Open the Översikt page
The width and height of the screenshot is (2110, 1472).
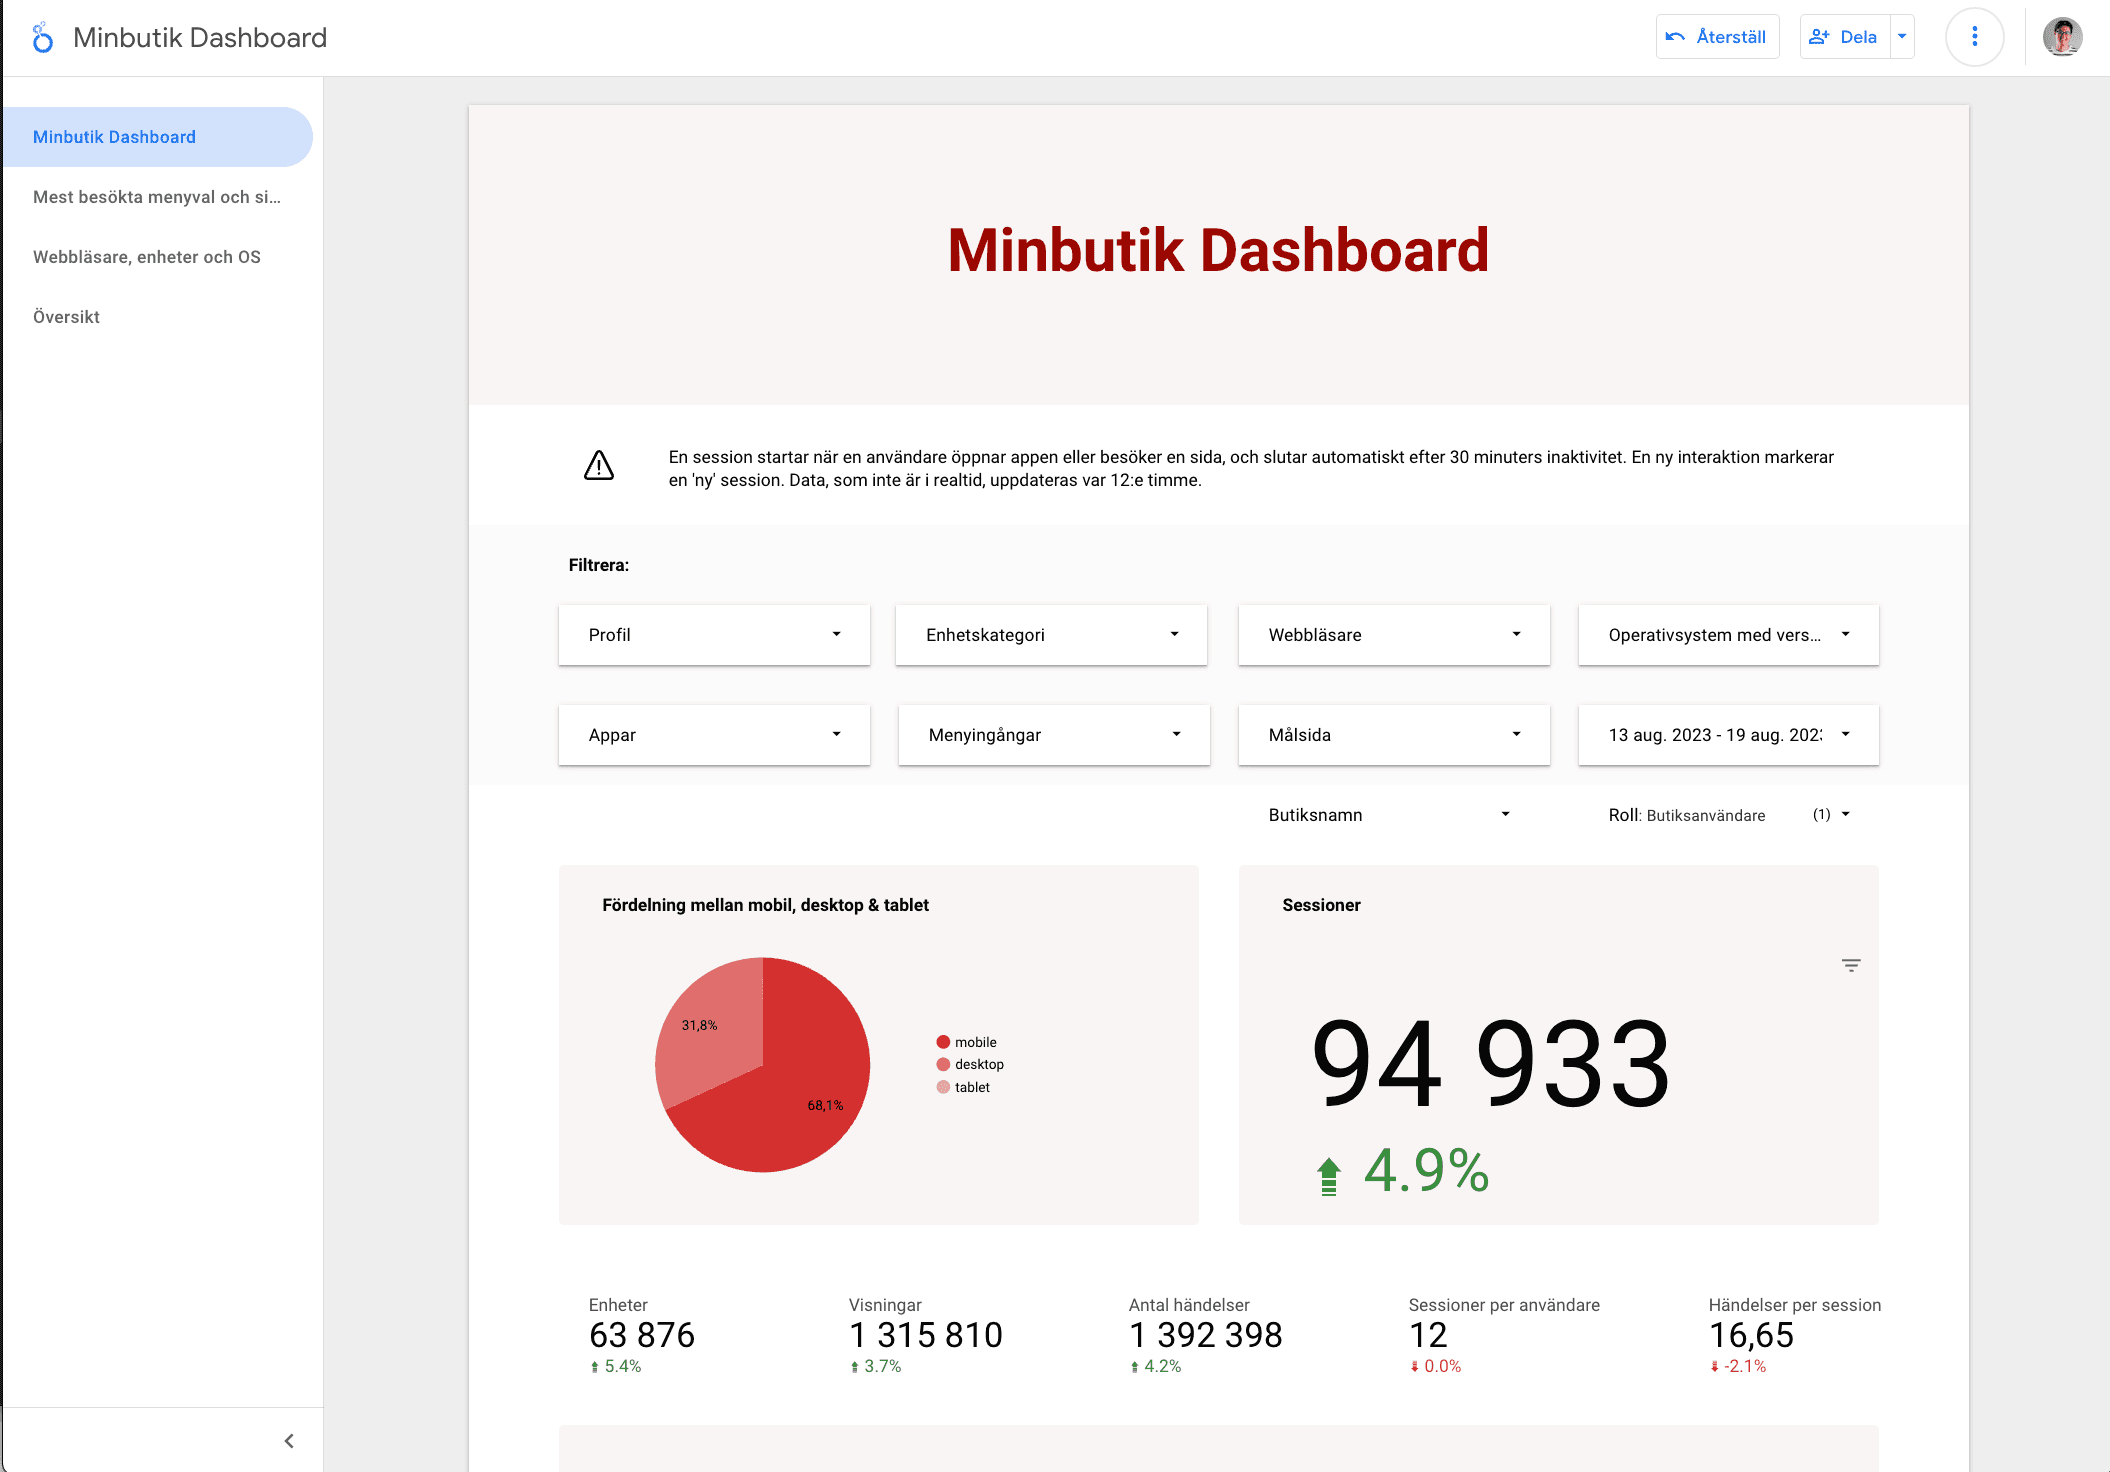[65, 316]
